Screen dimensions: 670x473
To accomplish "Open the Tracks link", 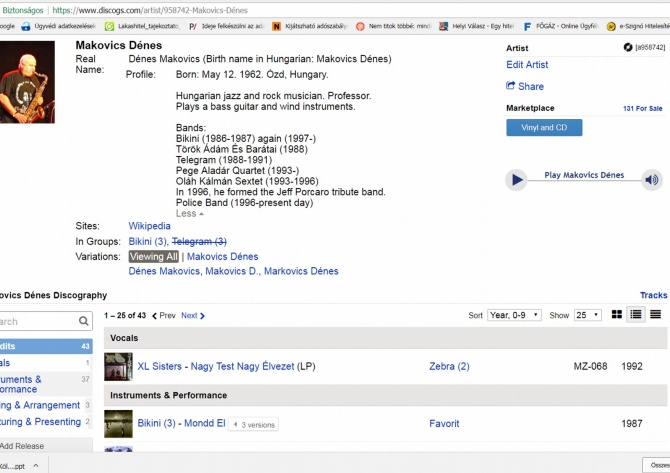I will coord(653,295).
